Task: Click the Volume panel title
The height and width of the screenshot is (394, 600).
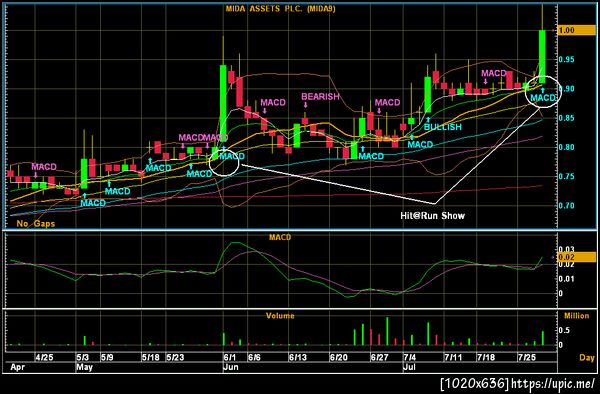Action: 280,316
